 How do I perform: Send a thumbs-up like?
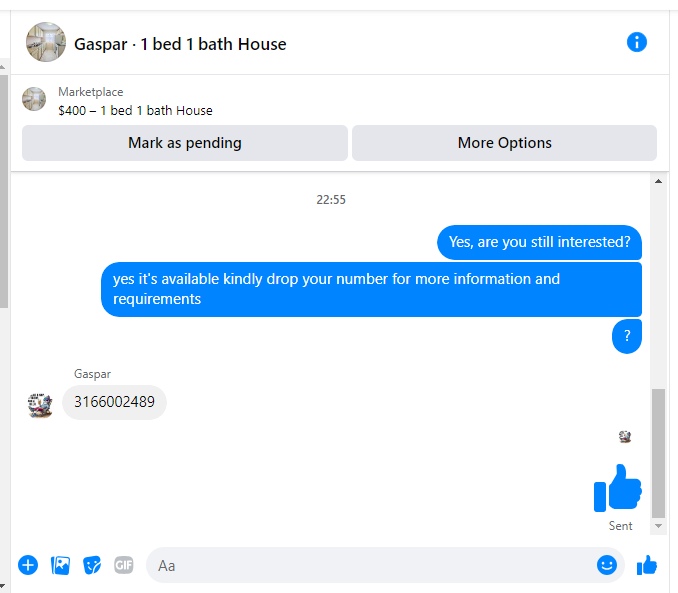coord(647,565)
